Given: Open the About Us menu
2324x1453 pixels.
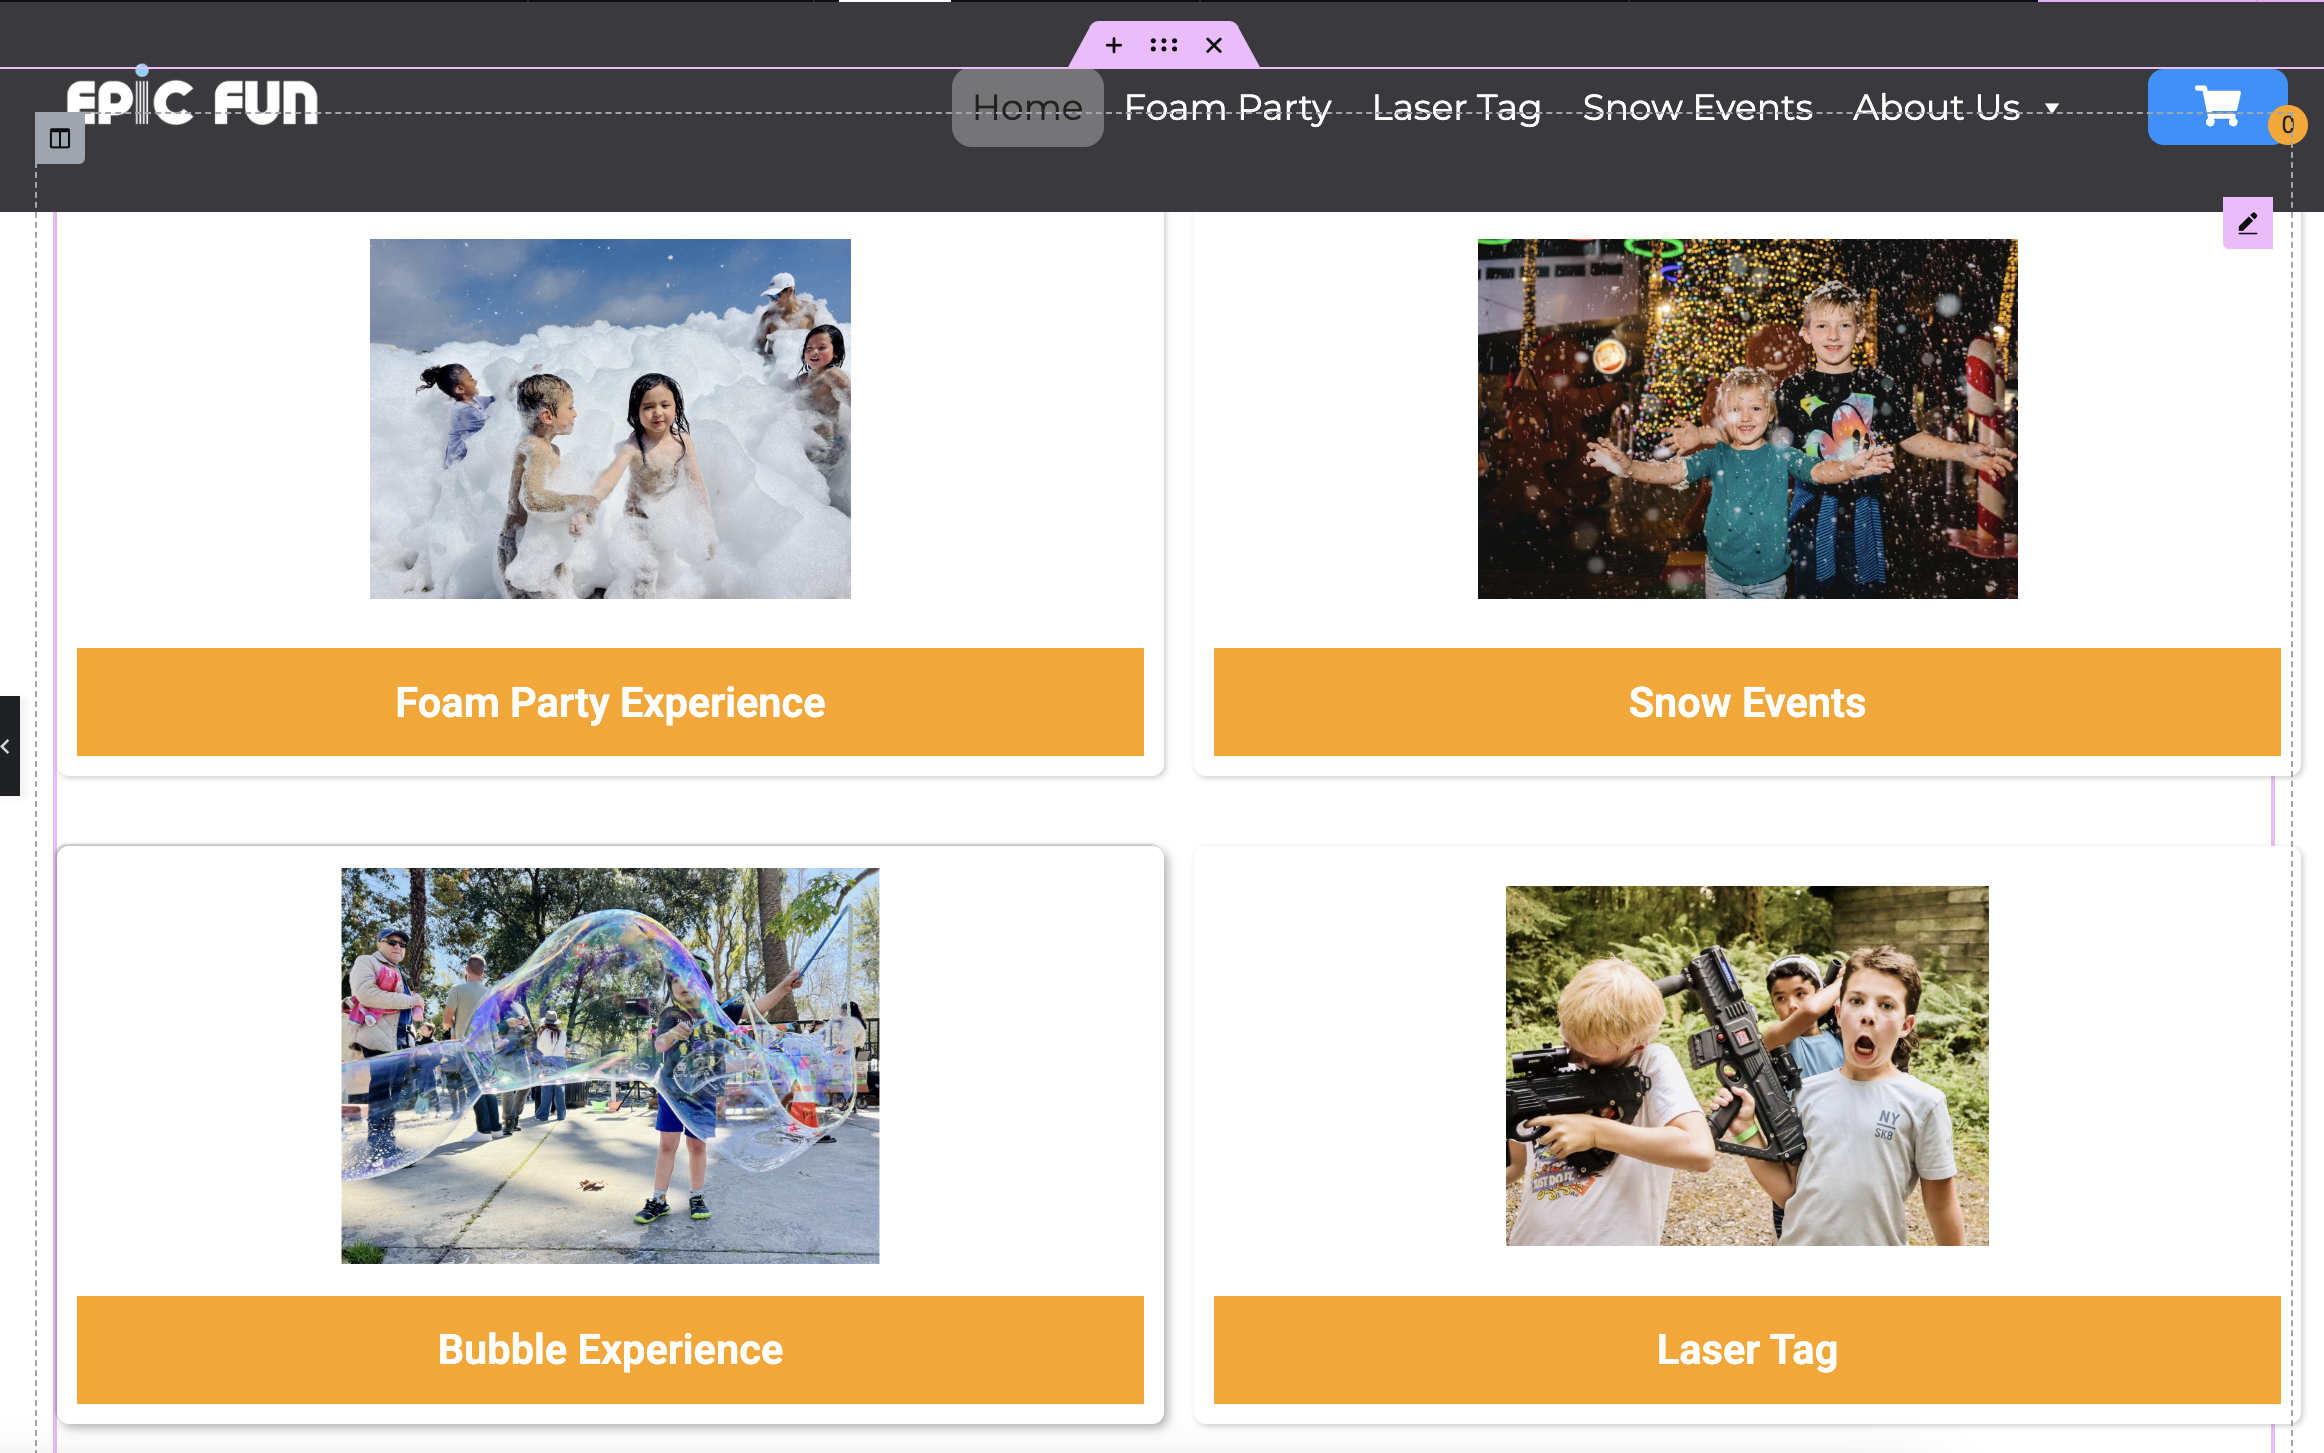Looking at the screenshot, I should point(1936,107).
